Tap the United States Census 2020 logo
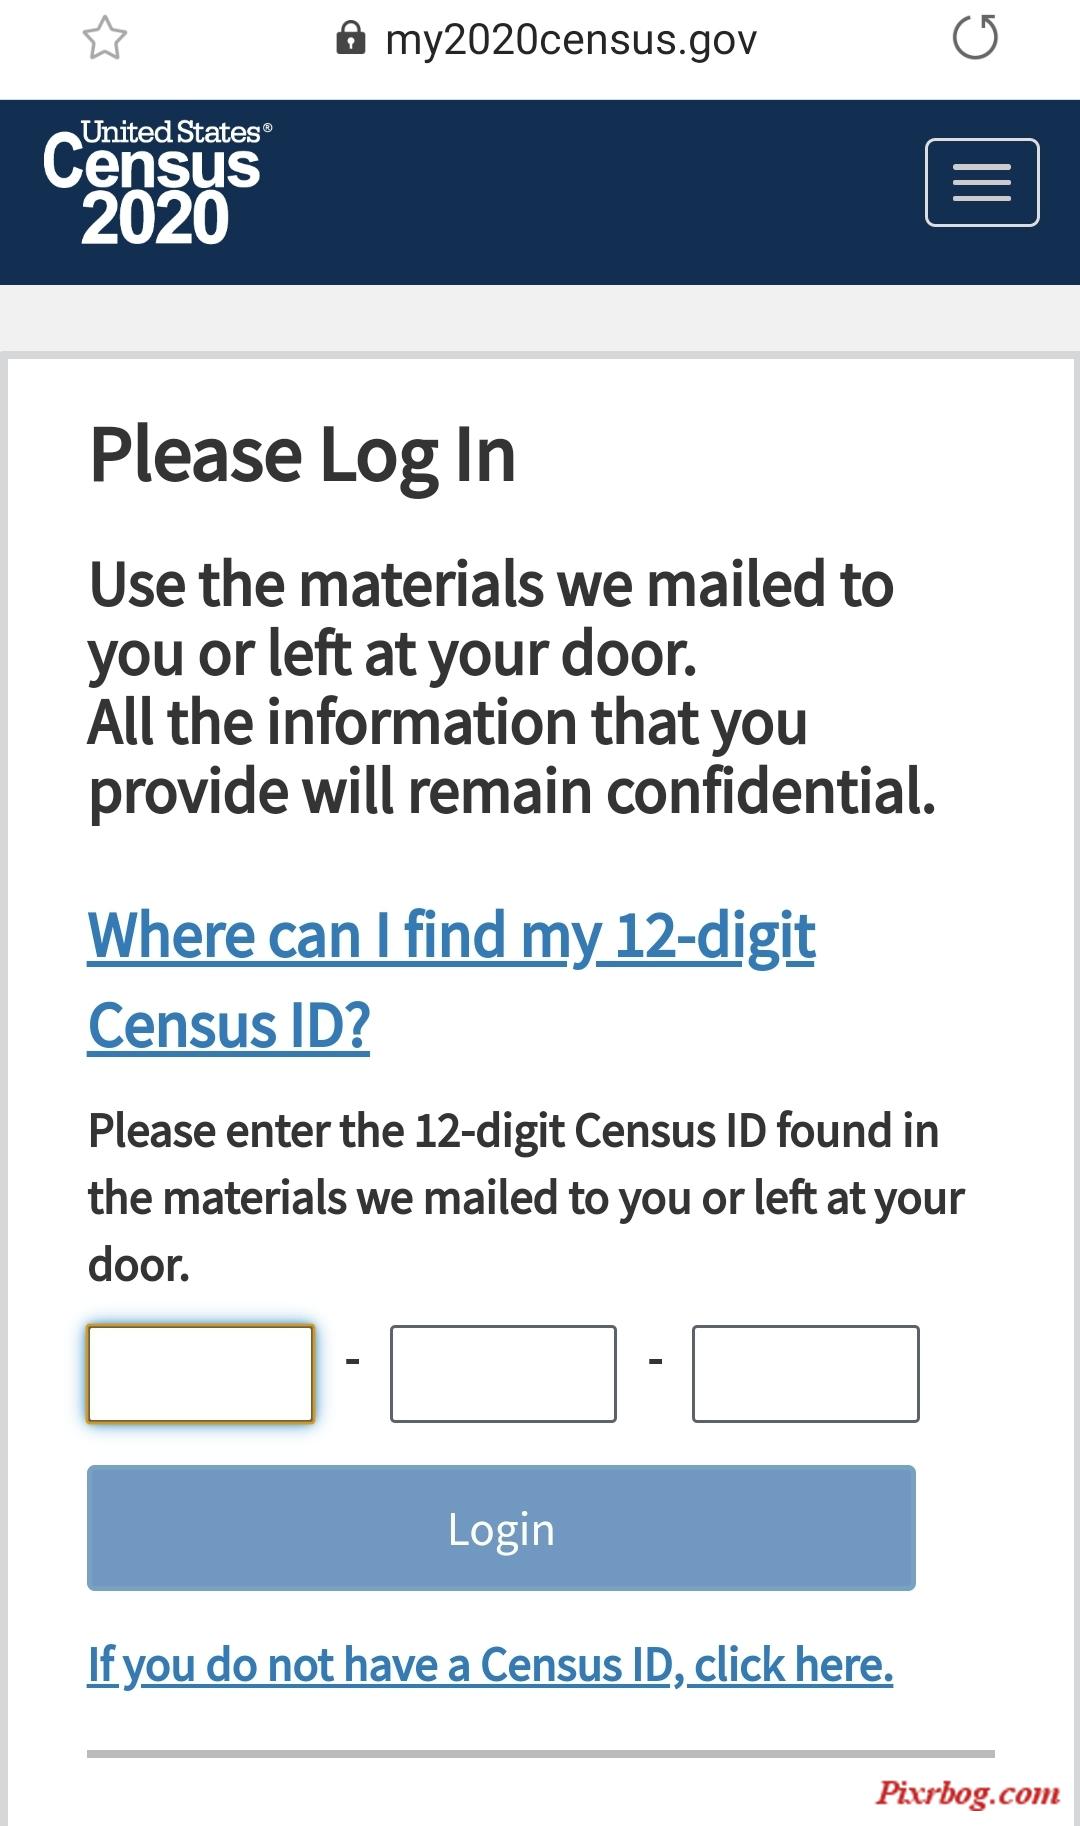 [157, 182]
